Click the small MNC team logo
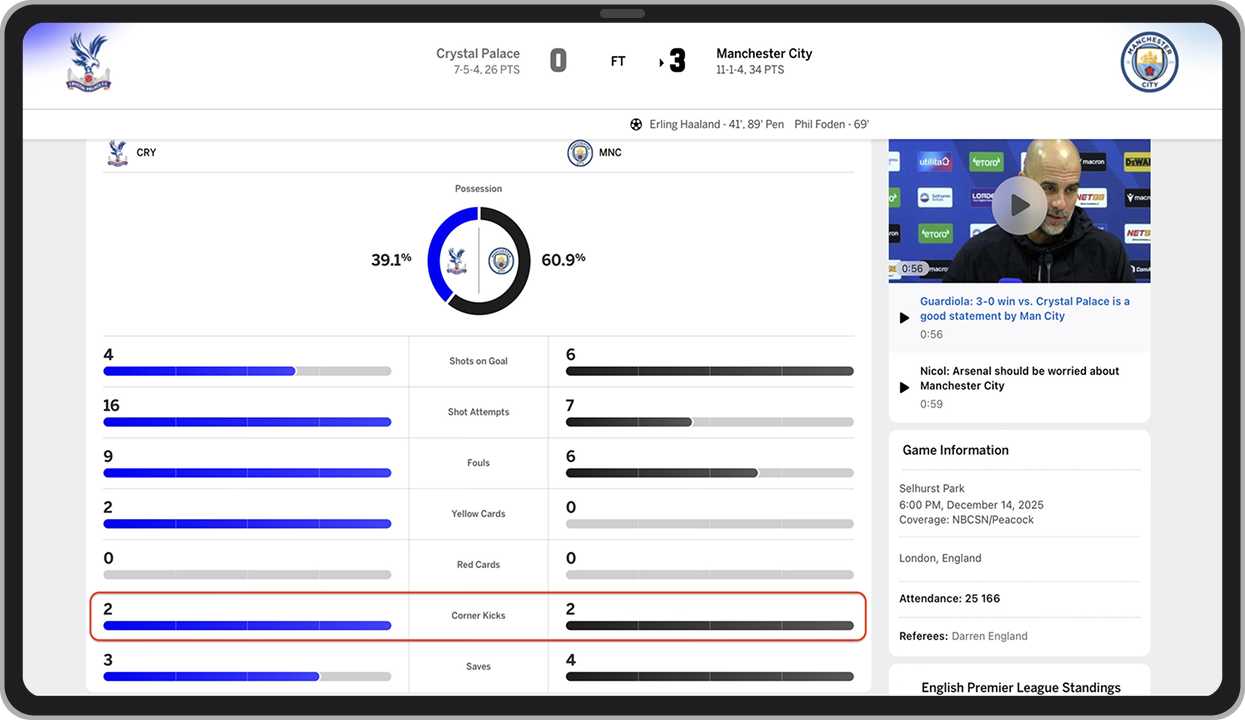1245x720 pixels. [580, 153]
